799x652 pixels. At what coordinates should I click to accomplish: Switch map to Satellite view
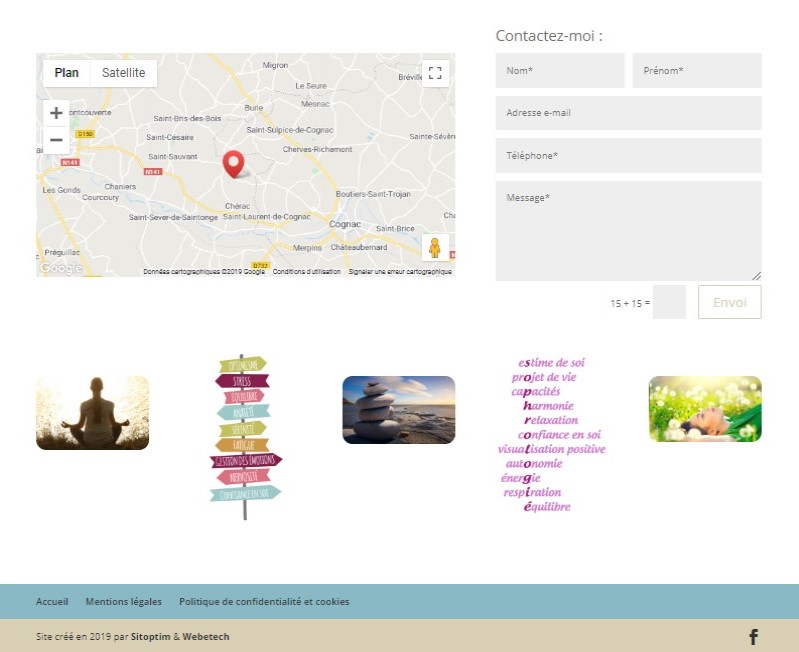[123, 73]
